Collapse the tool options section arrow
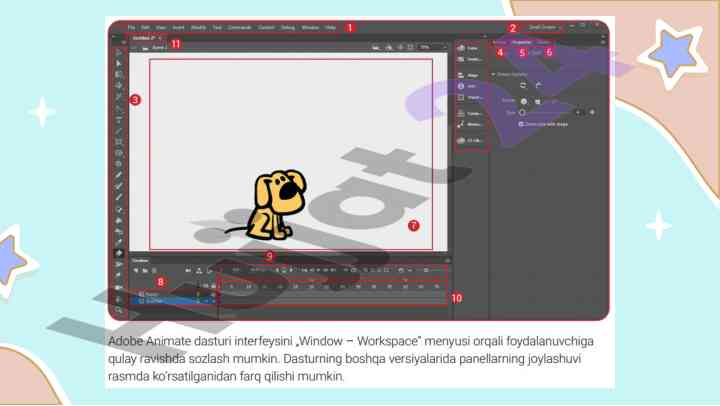Viewport: 720px width, 406px height. tap(494, 74)
